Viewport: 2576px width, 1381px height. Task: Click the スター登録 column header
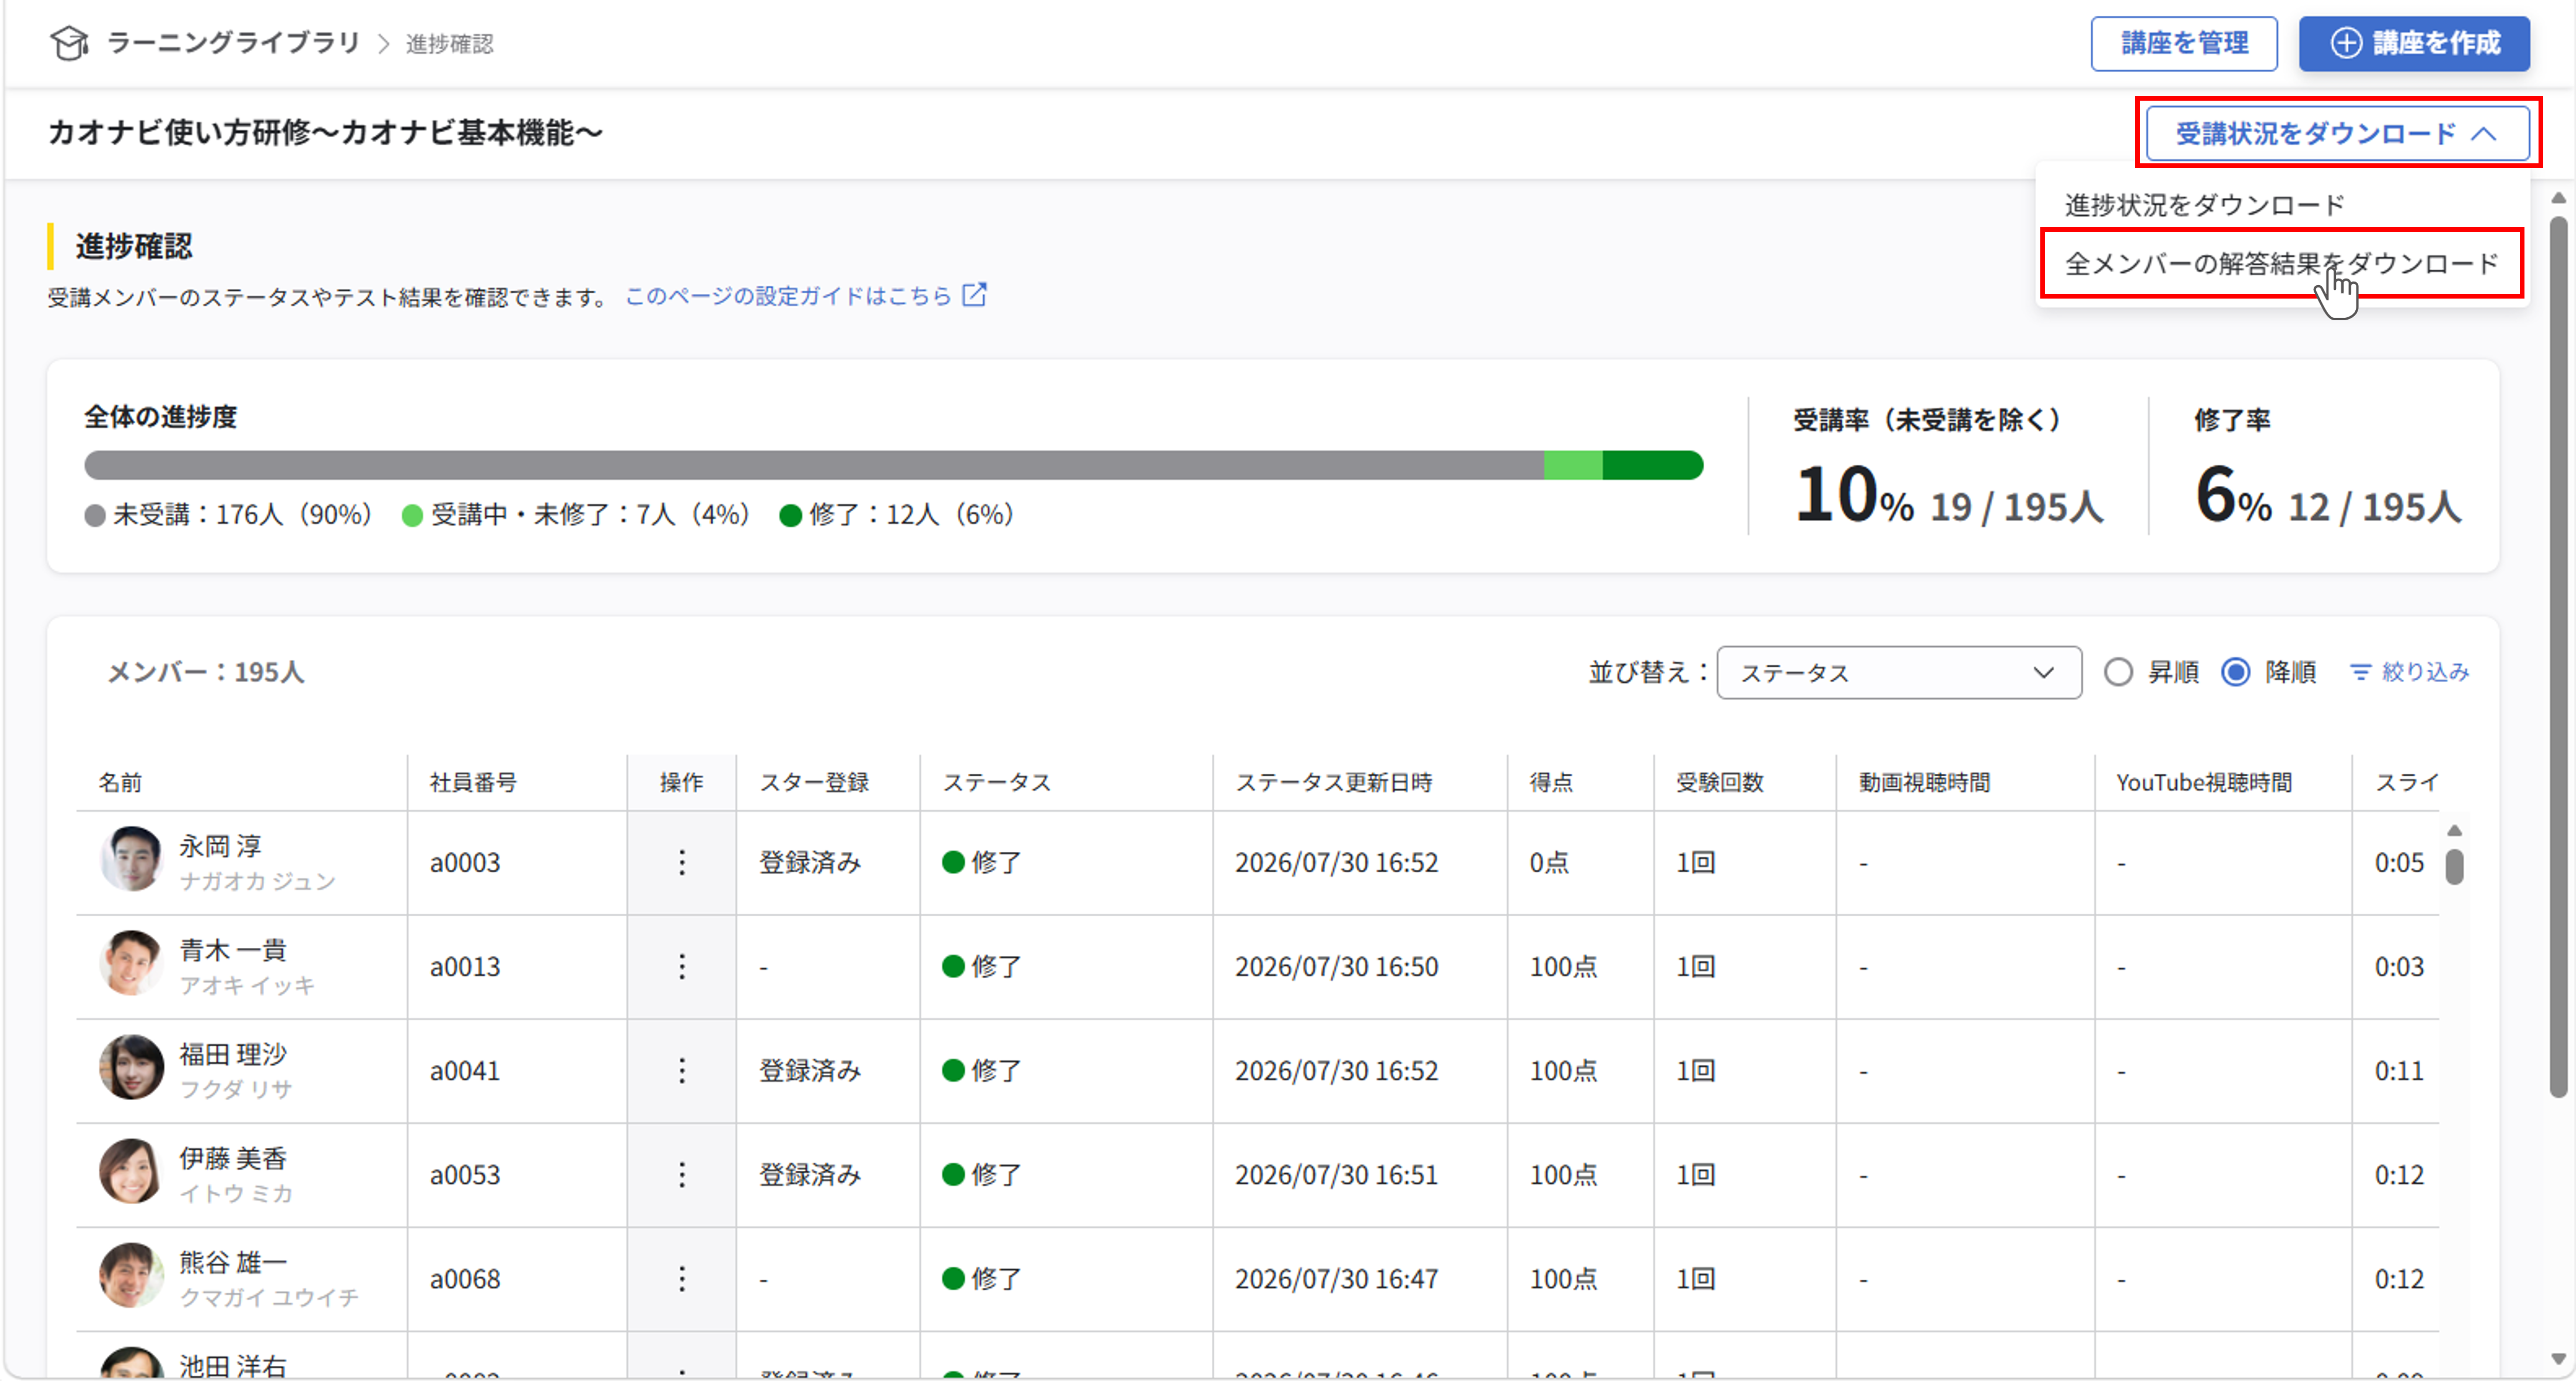tap(814, 782)
